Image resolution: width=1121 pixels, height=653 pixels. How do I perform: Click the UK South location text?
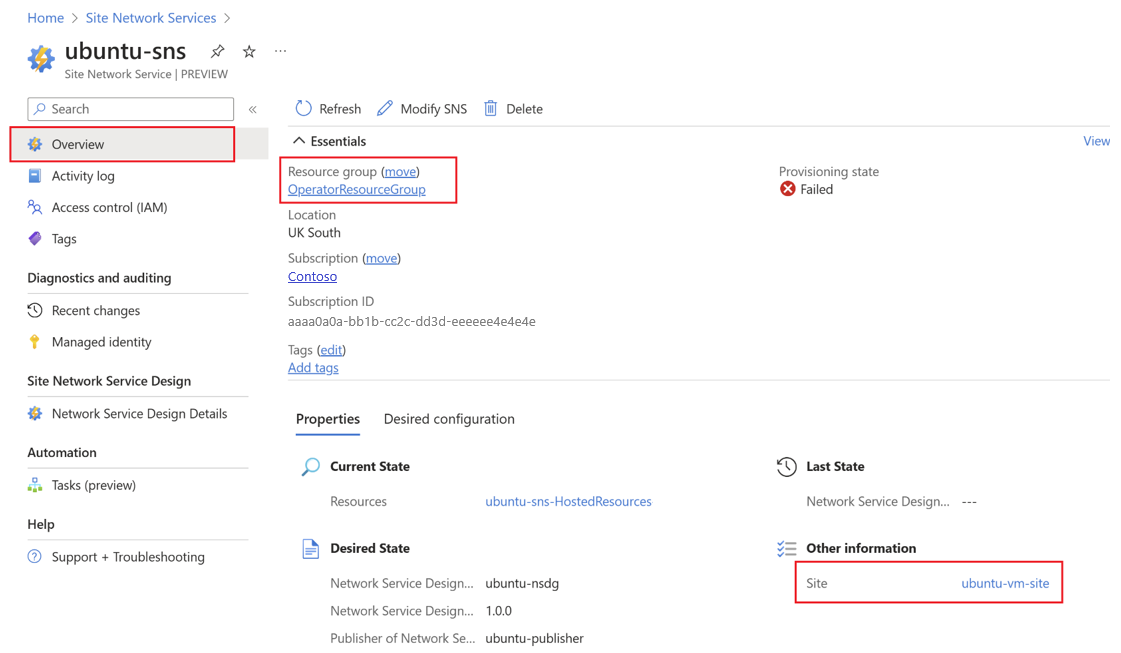(315, 232)
